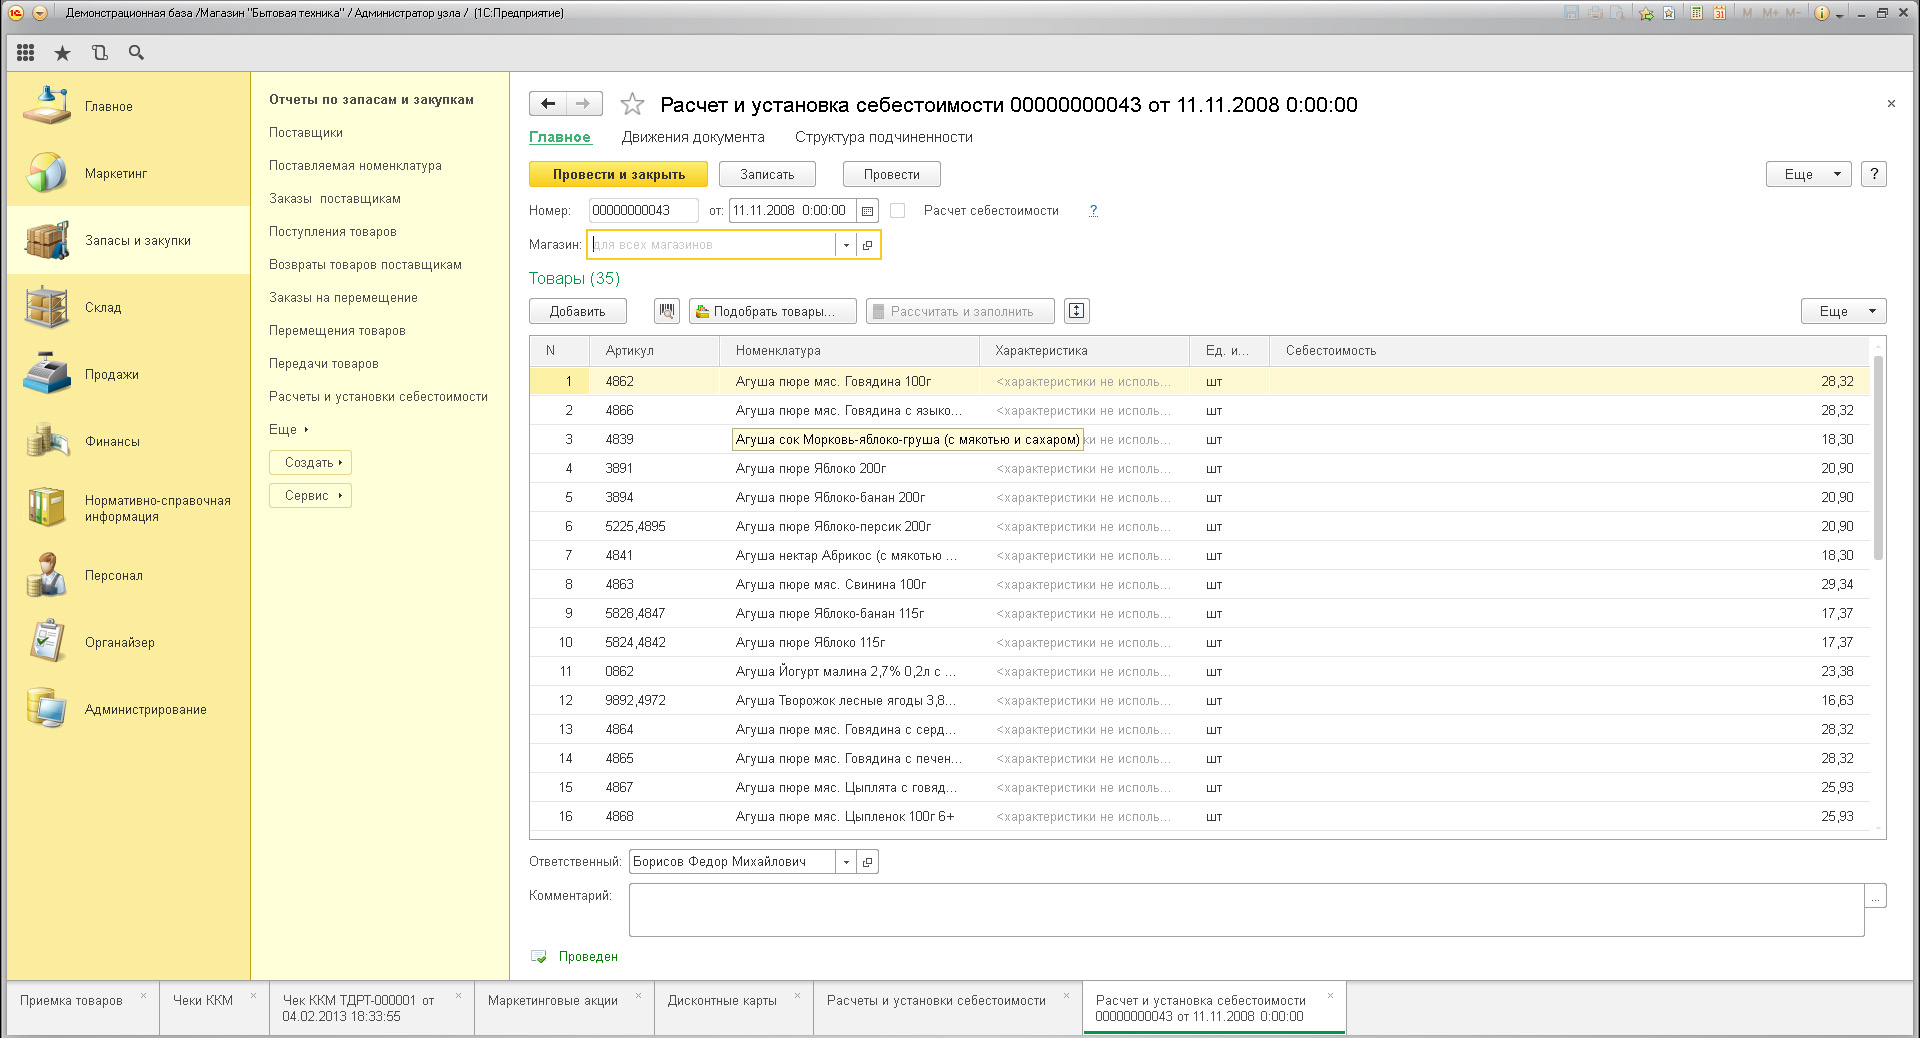This screenshot has height=1038, width=1920.
Task: Open the Маркетинг section icon
Action: coord(47,173)
